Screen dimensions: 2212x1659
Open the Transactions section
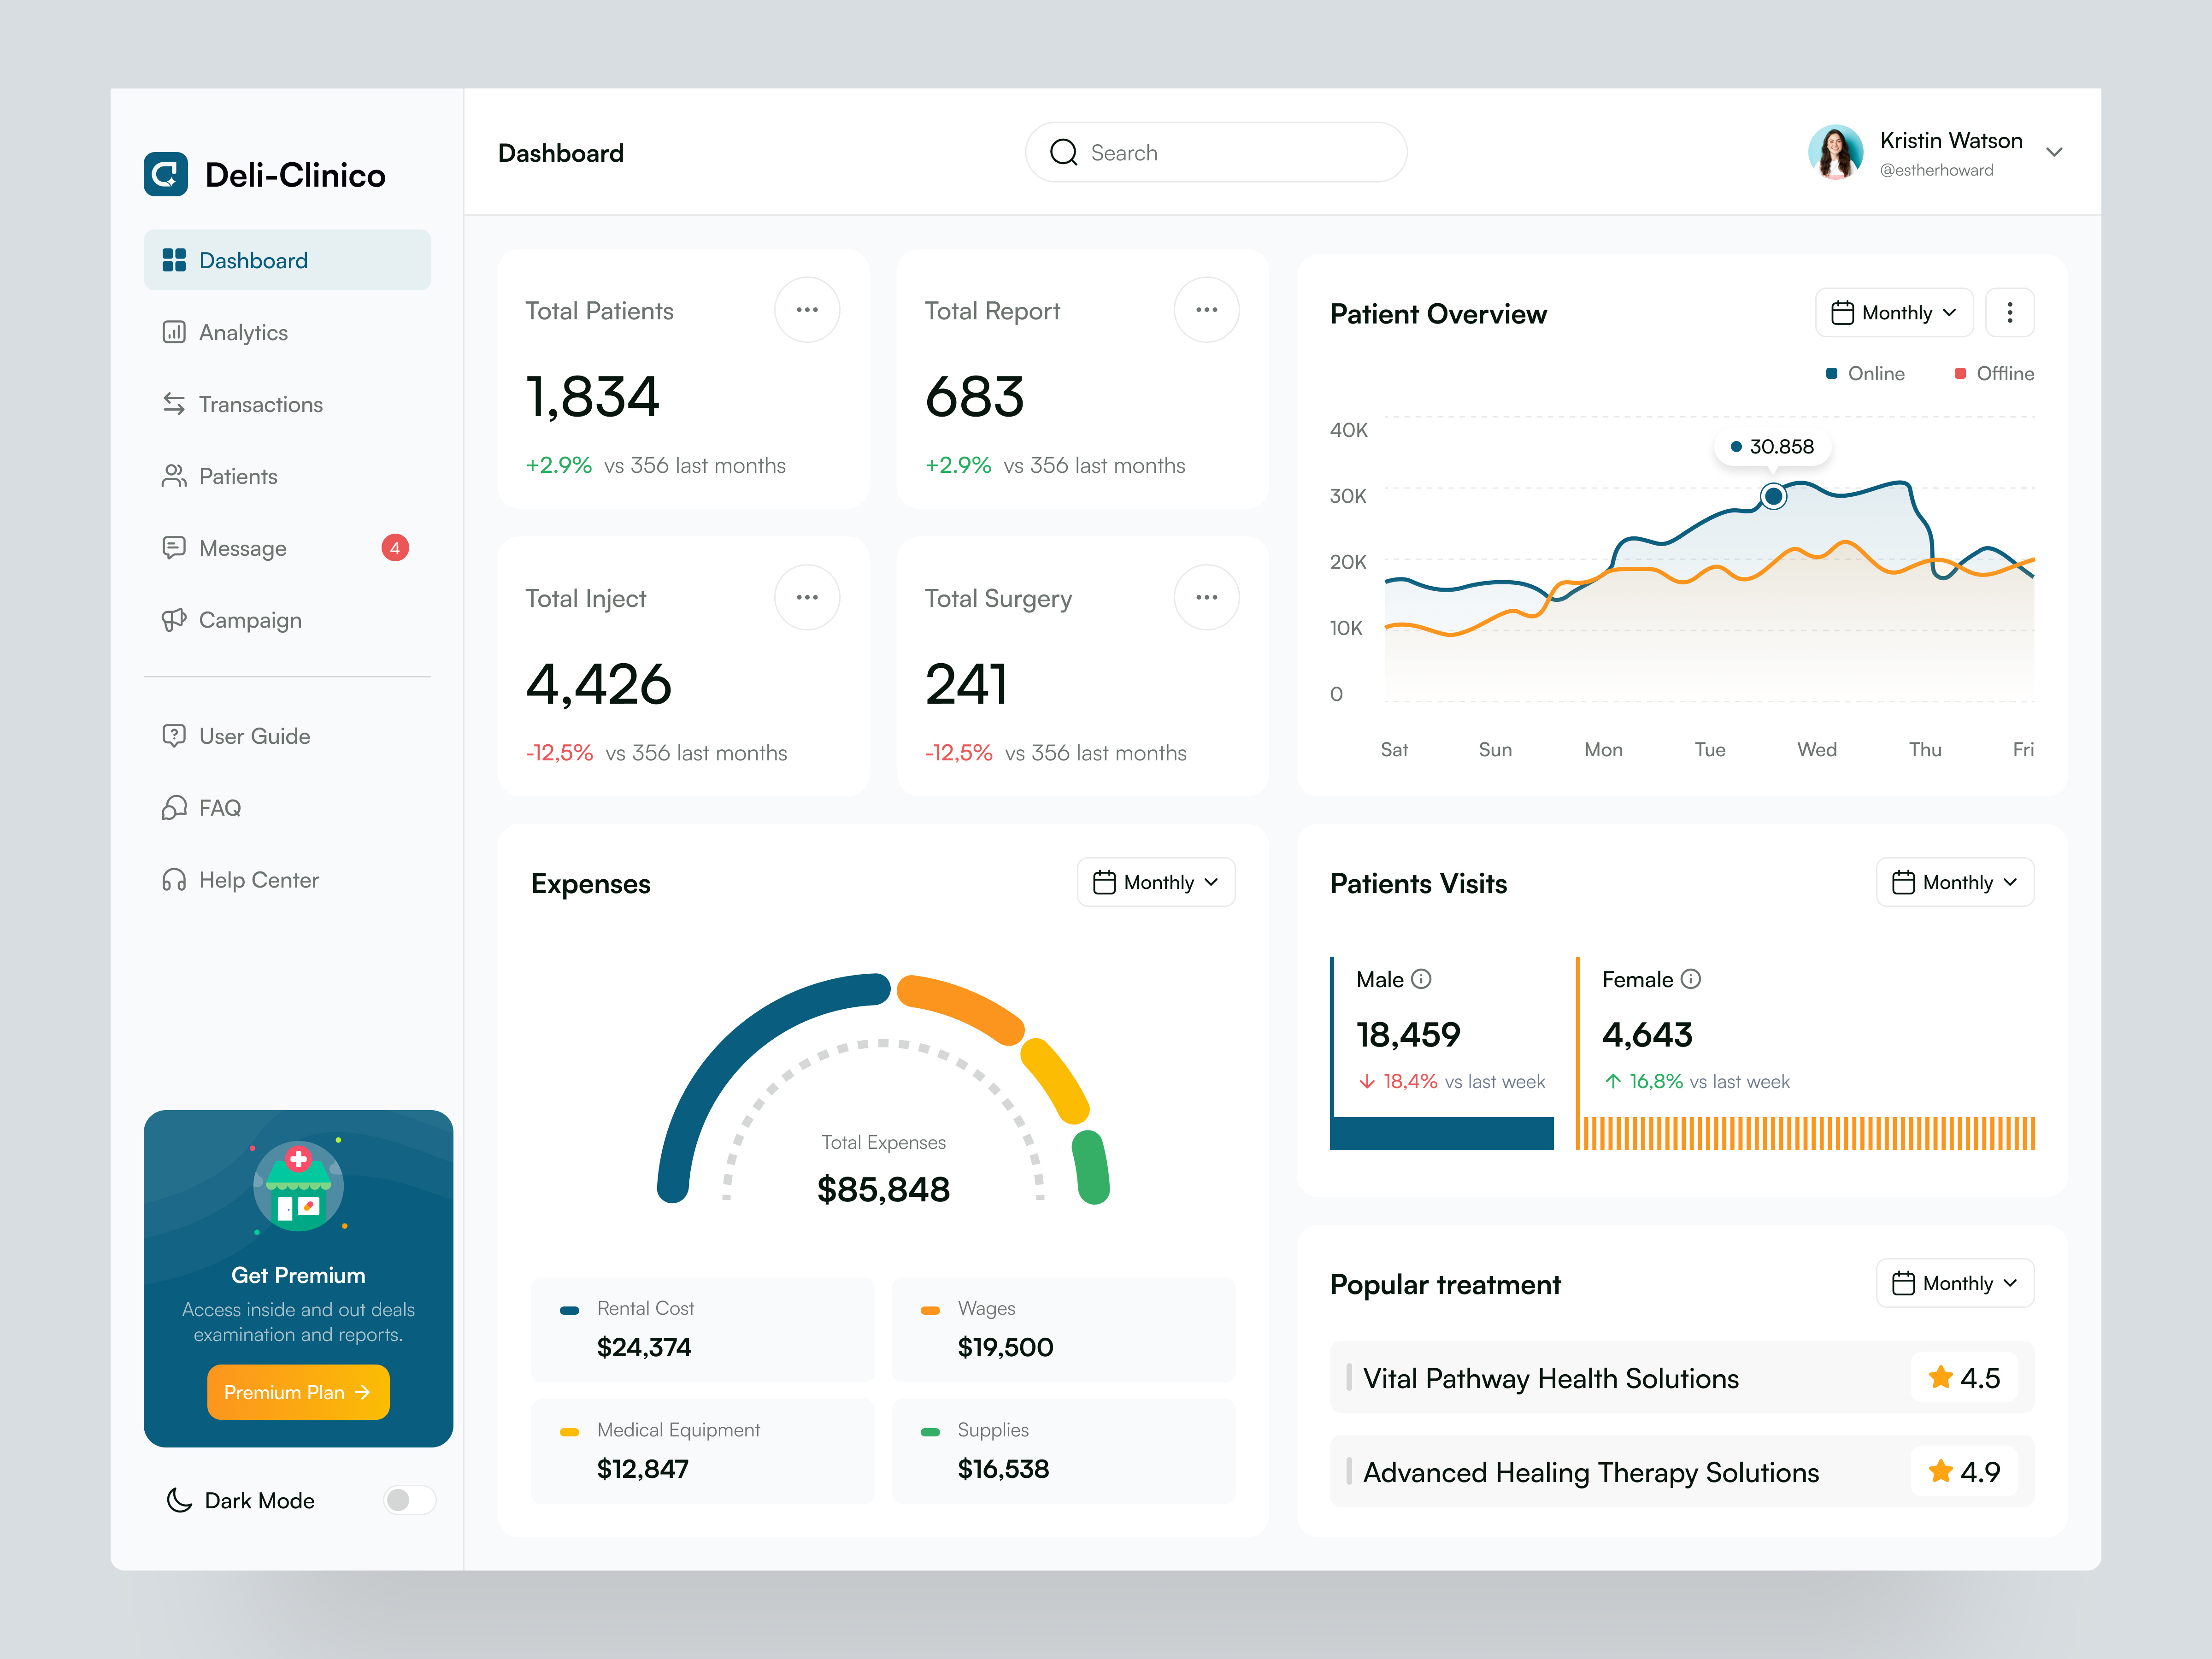[260, 404]
